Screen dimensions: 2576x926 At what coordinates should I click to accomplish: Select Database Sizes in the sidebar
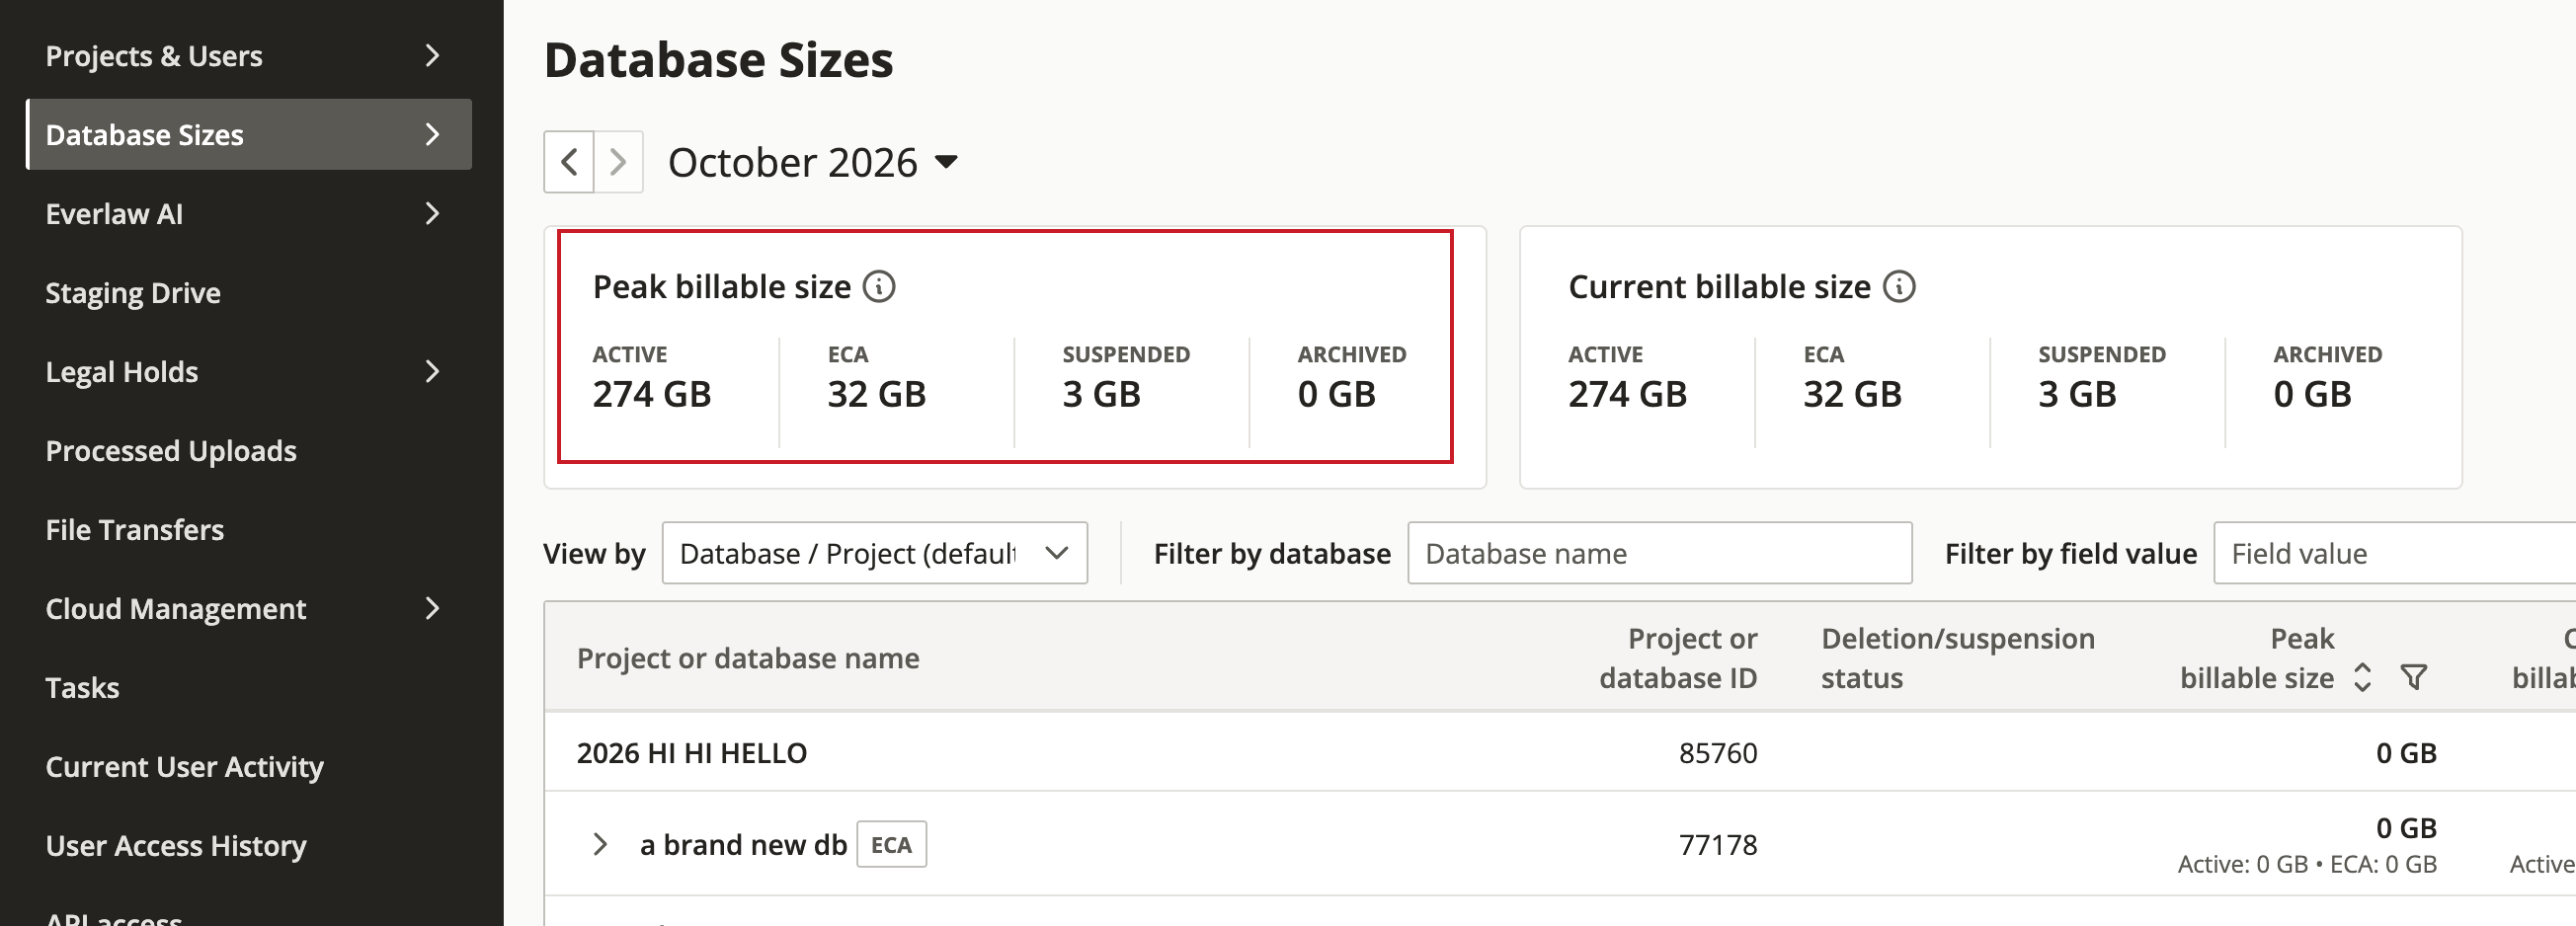pos(248,135)
